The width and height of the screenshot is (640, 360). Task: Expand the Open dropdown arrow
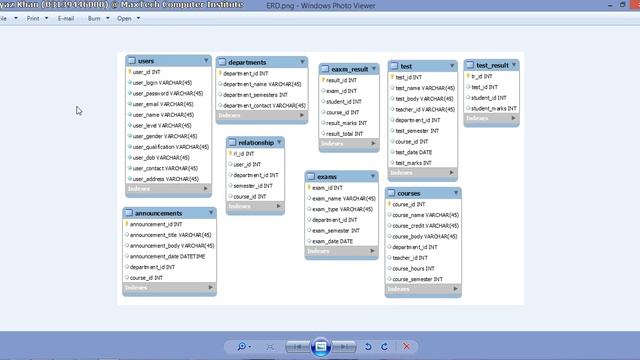pyautogui.click(x=138, y=18)
